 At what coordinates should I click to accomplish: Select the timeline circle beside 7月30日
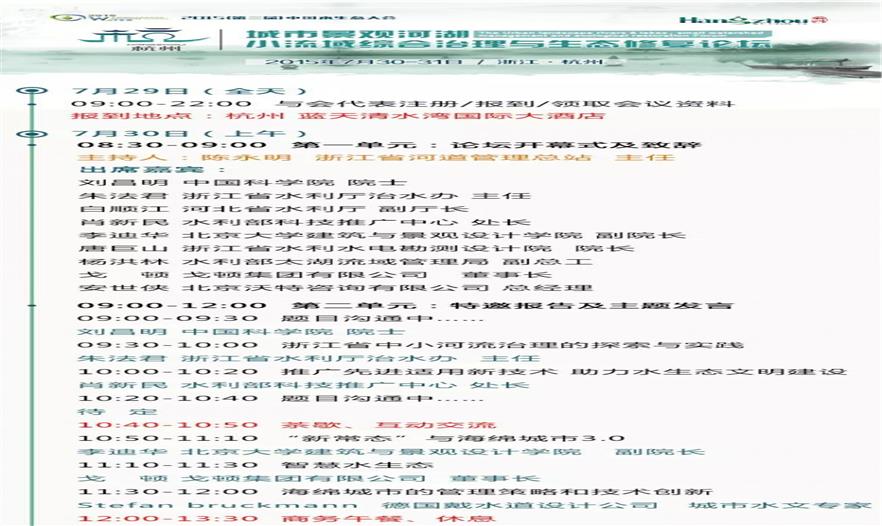coord(33,132)
